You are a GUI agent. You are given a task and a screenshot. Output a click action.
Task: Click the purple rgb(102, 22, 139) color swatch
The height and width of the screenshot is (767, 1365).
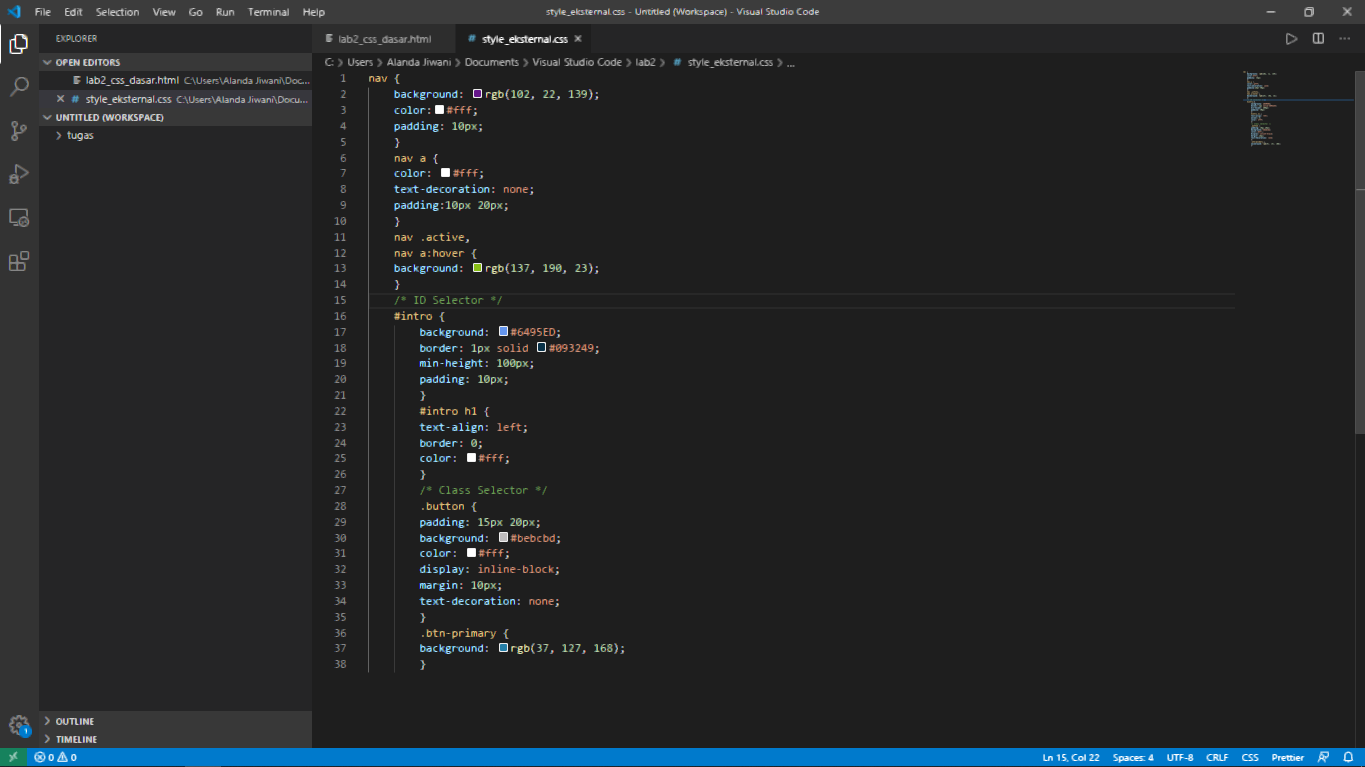coord(477,94)
